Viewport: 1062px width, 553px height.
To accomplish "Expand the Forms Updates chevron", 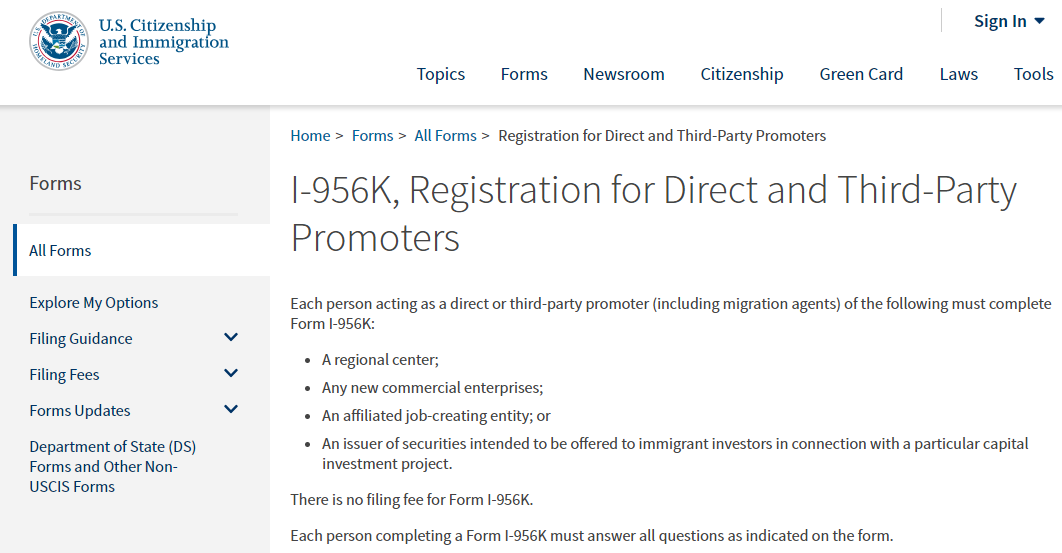I will coord(231,409).
